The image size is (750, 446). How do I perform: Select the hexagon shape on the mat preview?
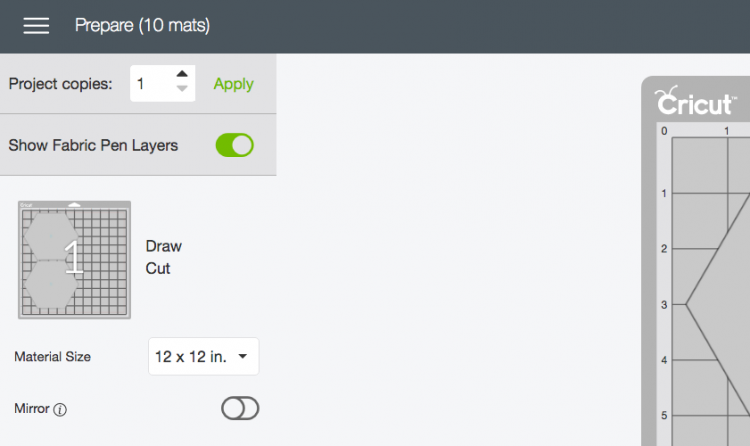click(718, 304)
